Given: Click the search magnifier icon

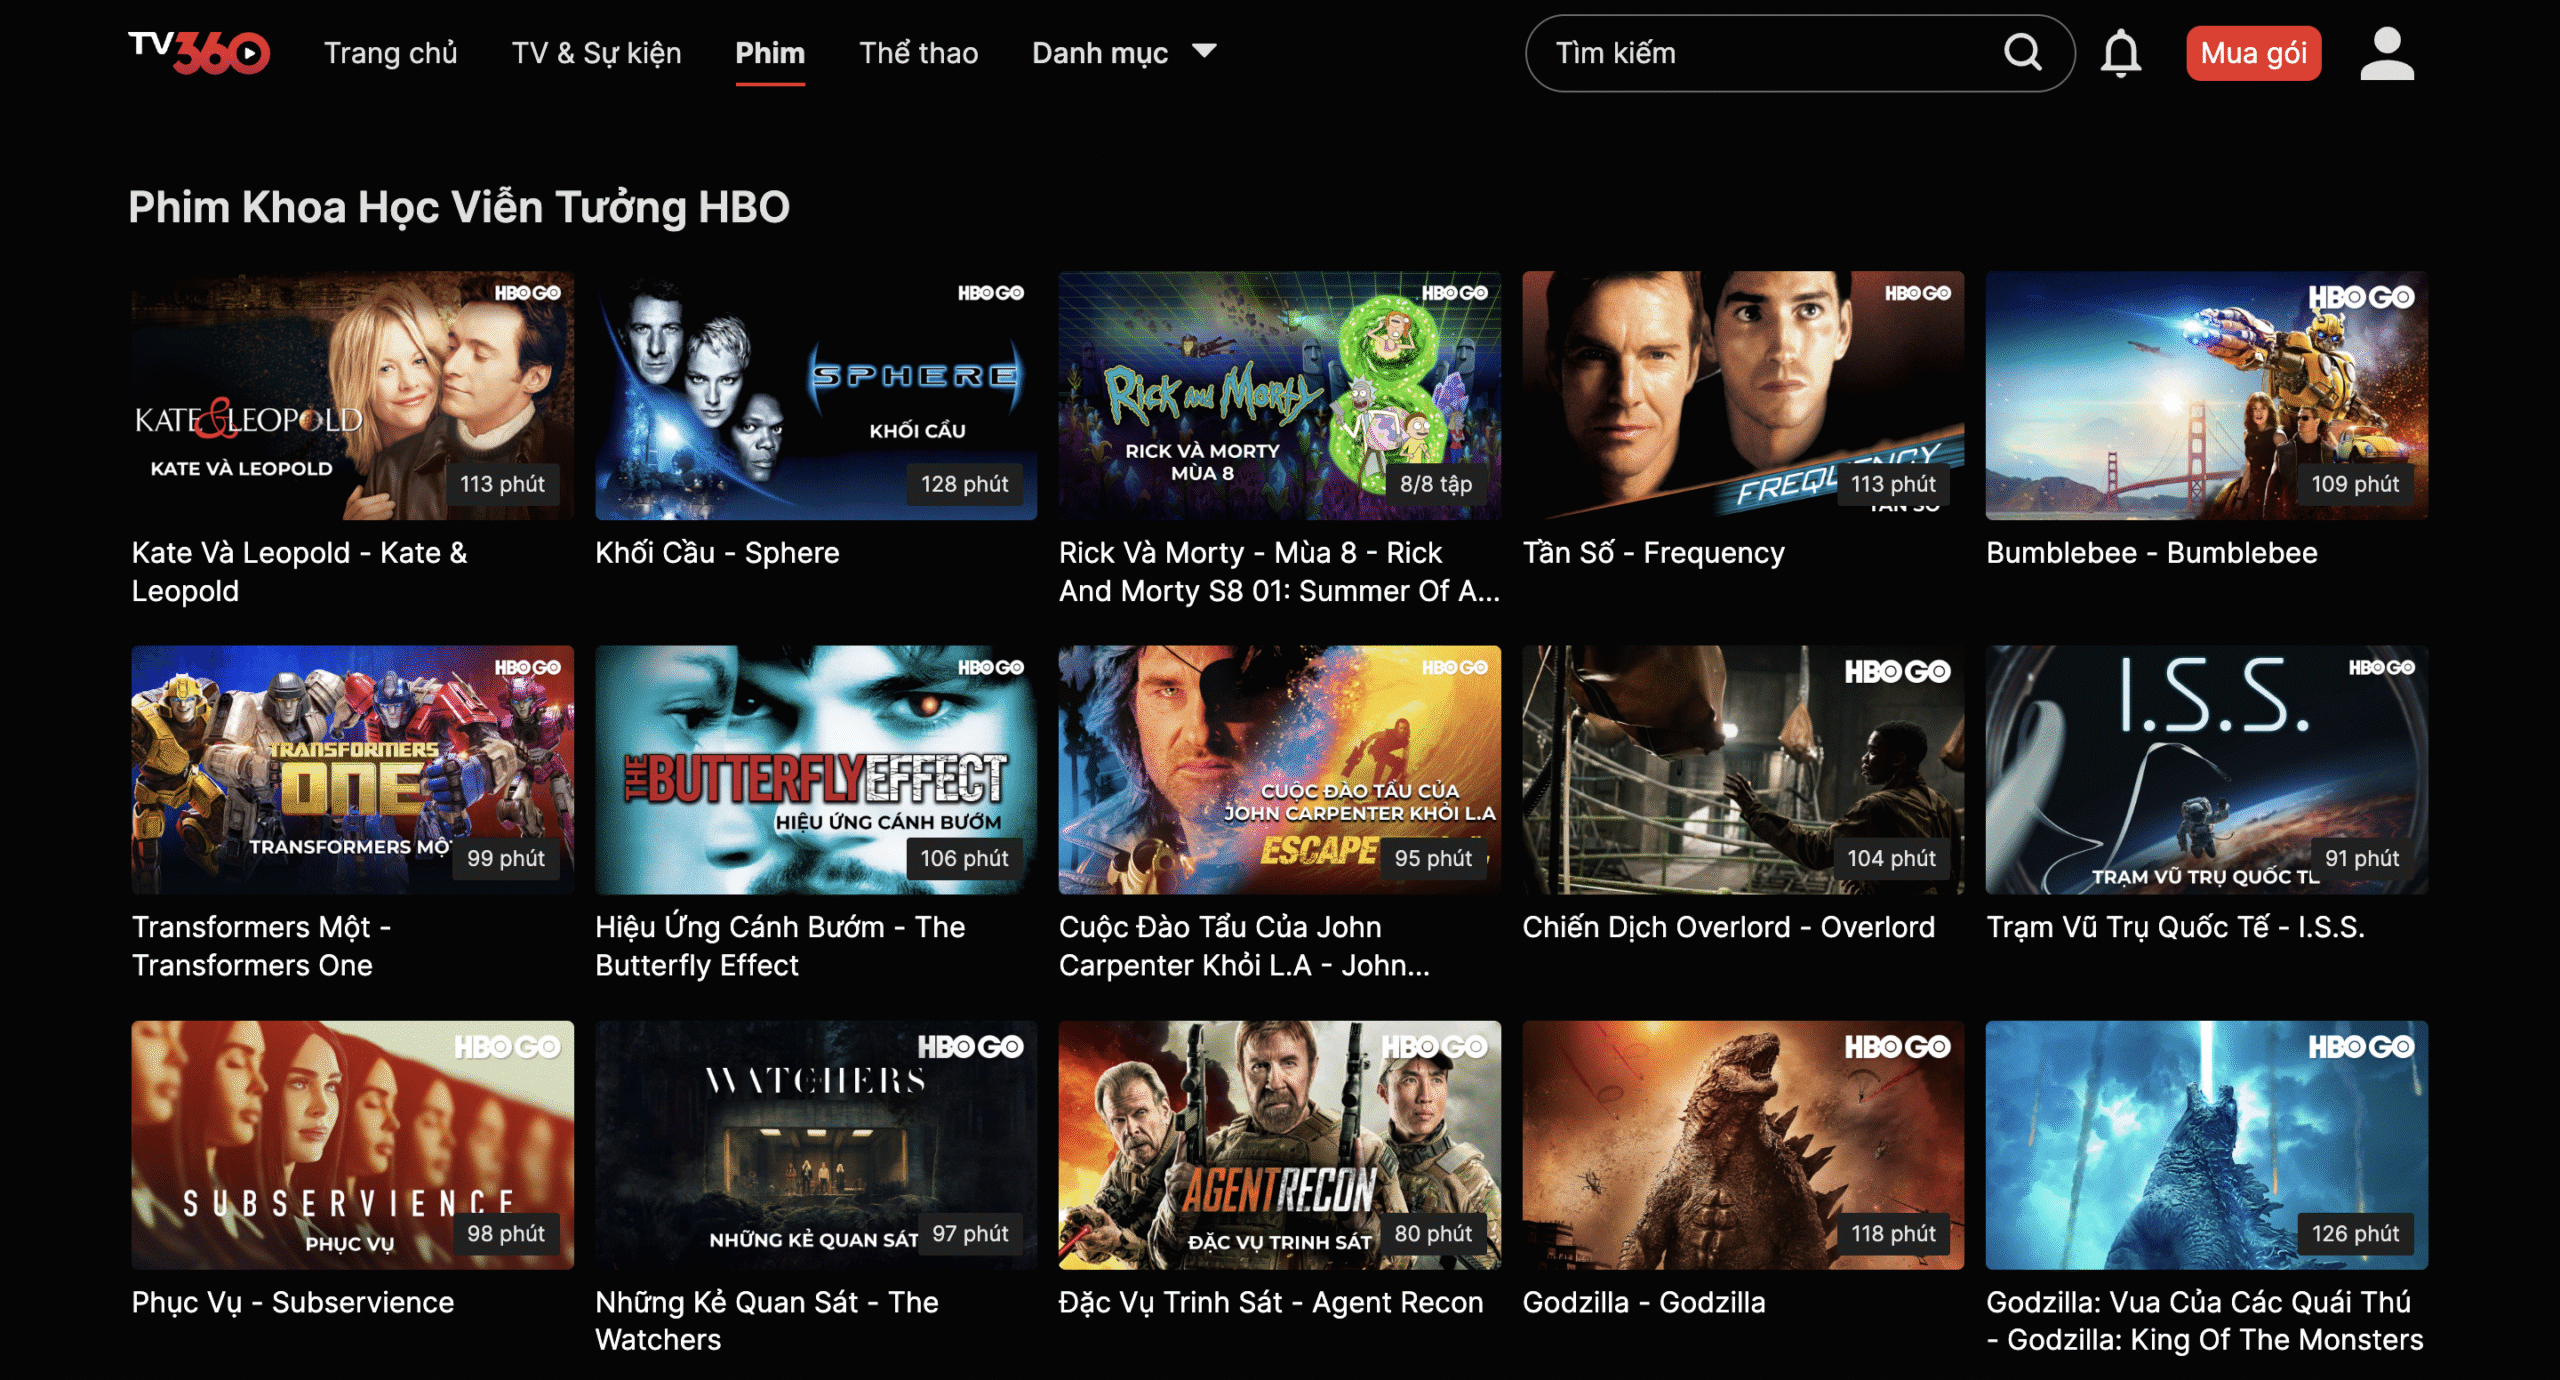Looking at the screenshot, I should point(2021,52).
